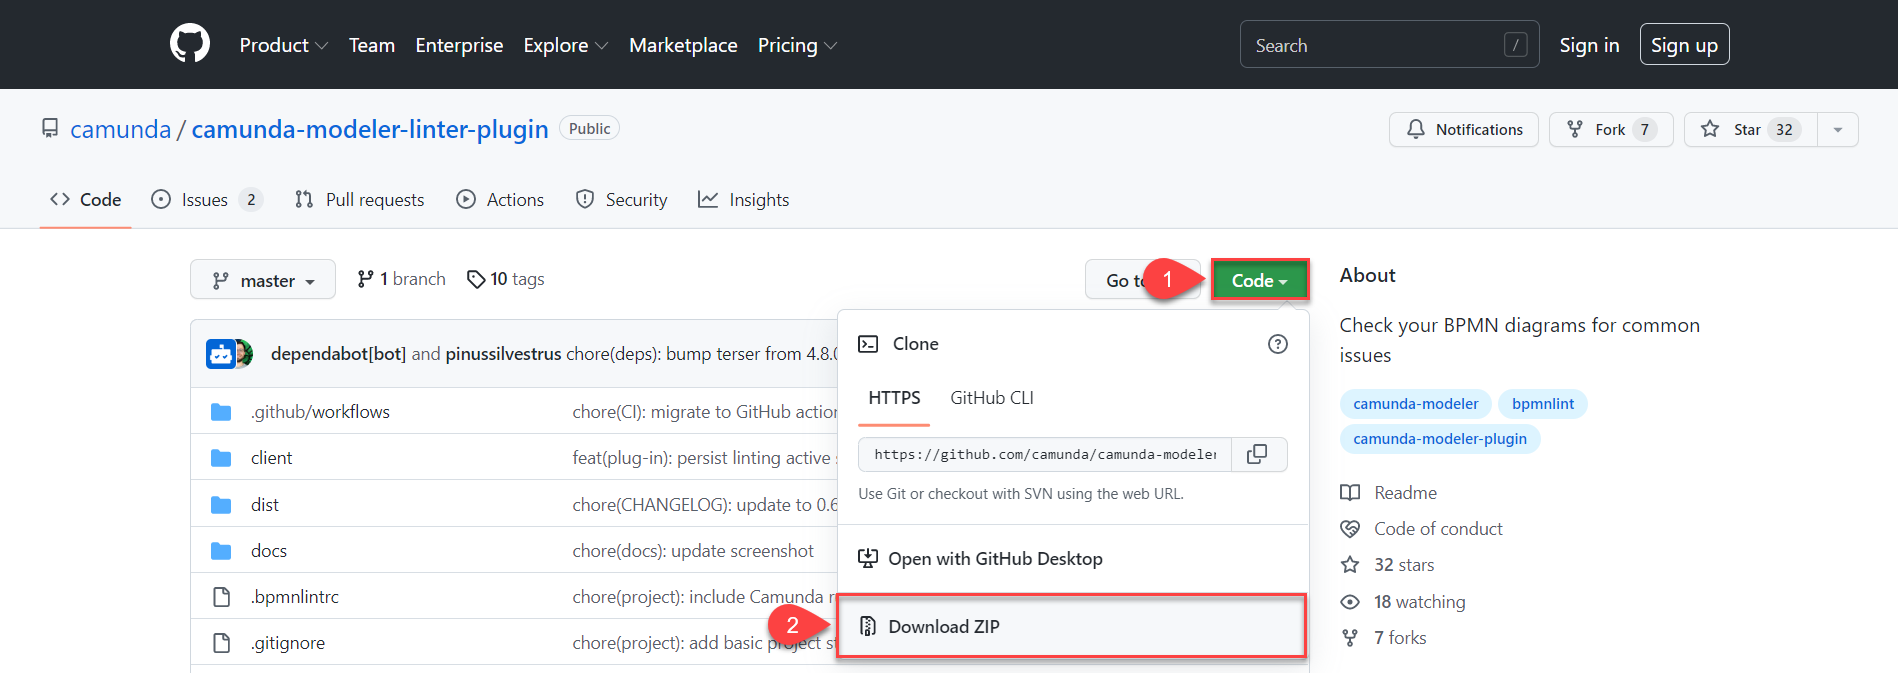Open the dropdown arrow next to Star

(x=1838, y=129)
